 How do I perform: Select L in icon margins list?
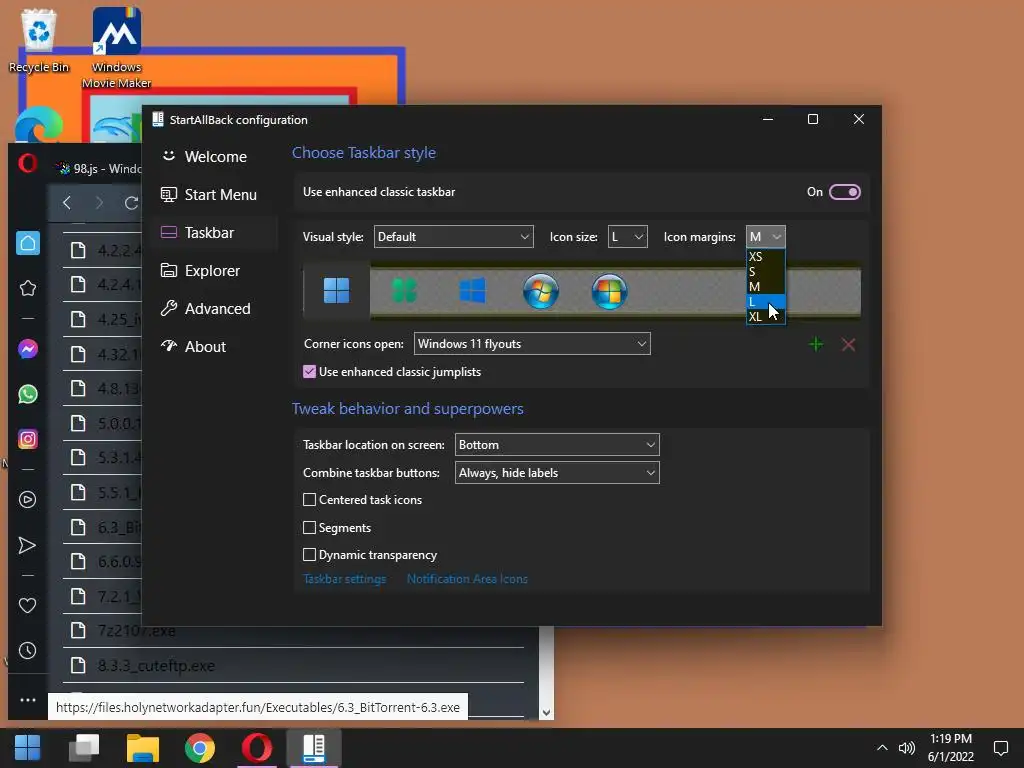765,302
